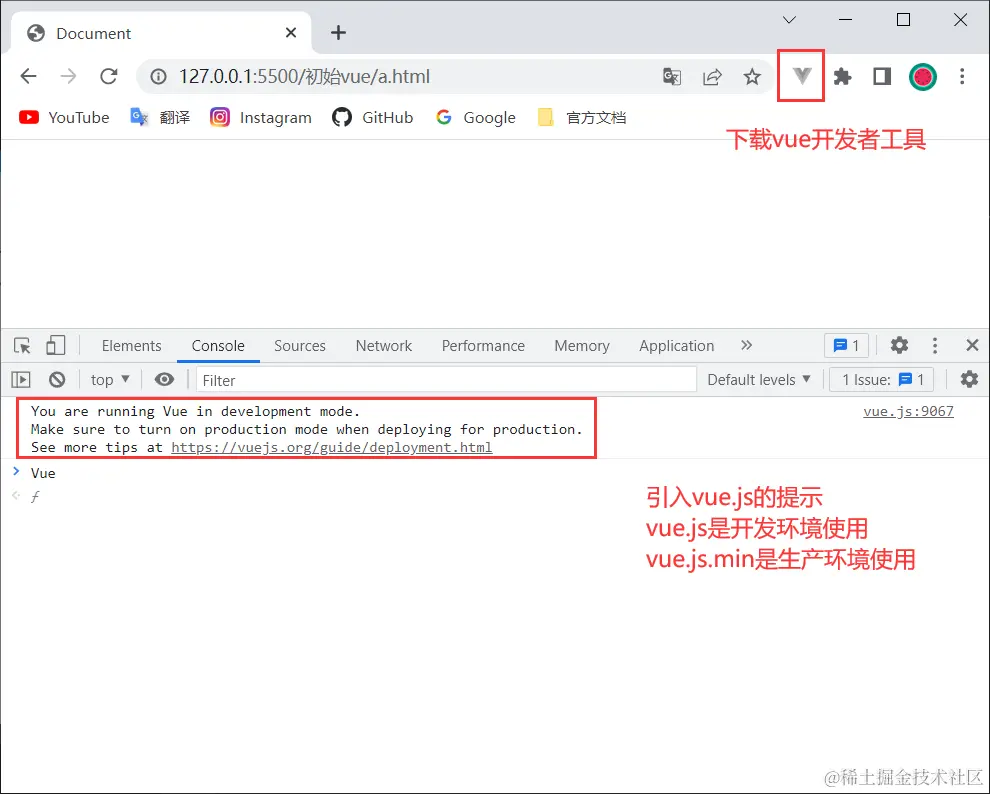The height and width of the screenshot is (794, 990).
Task: Show the console sidebar
Action: point(21,380)
